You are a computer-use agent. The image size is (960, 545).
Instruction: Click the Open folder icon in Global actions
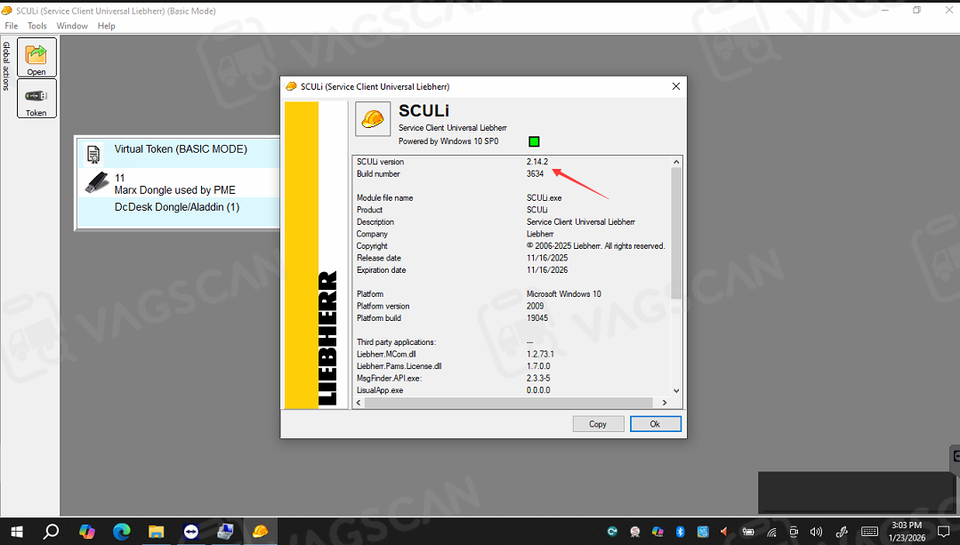pos(36,57)
